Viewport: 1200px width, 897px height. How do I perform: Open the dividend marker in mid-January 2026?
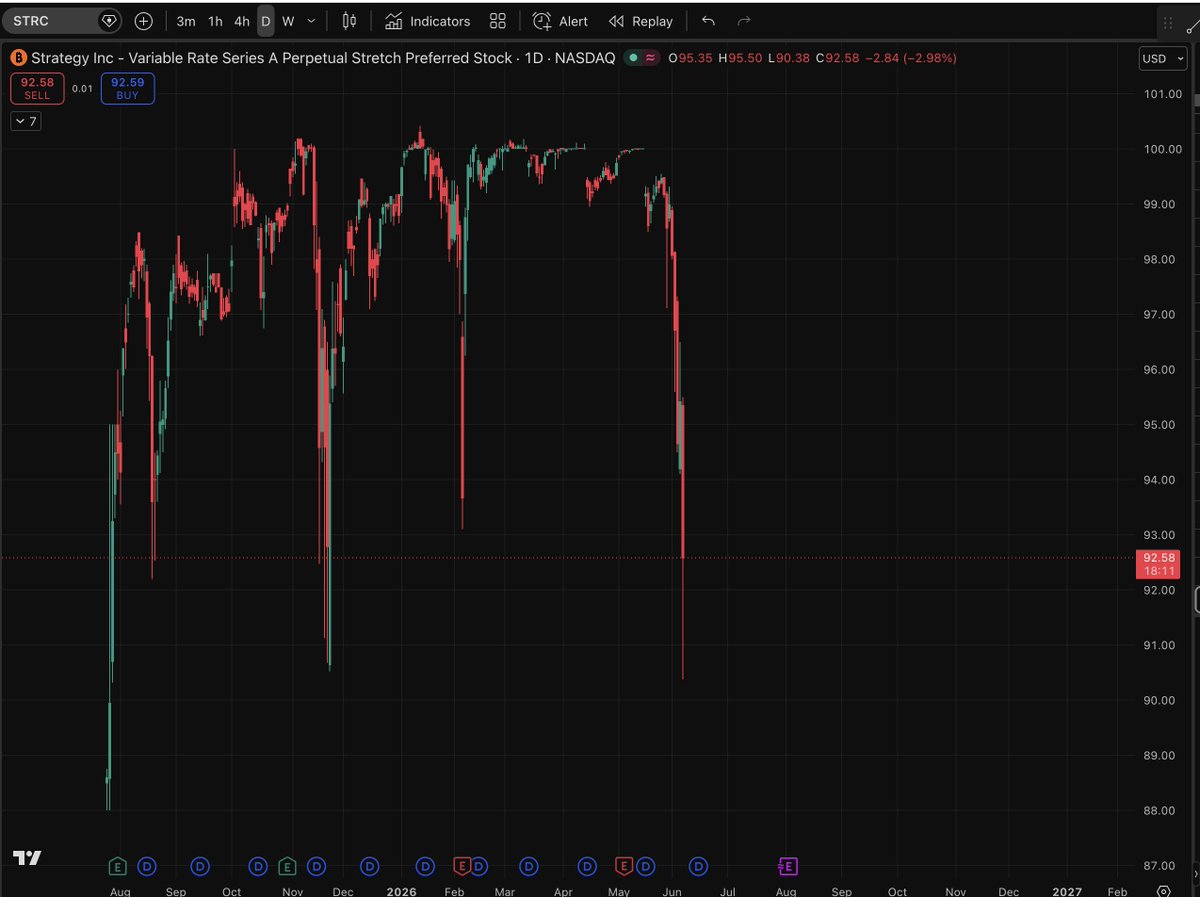pos(426,865)
